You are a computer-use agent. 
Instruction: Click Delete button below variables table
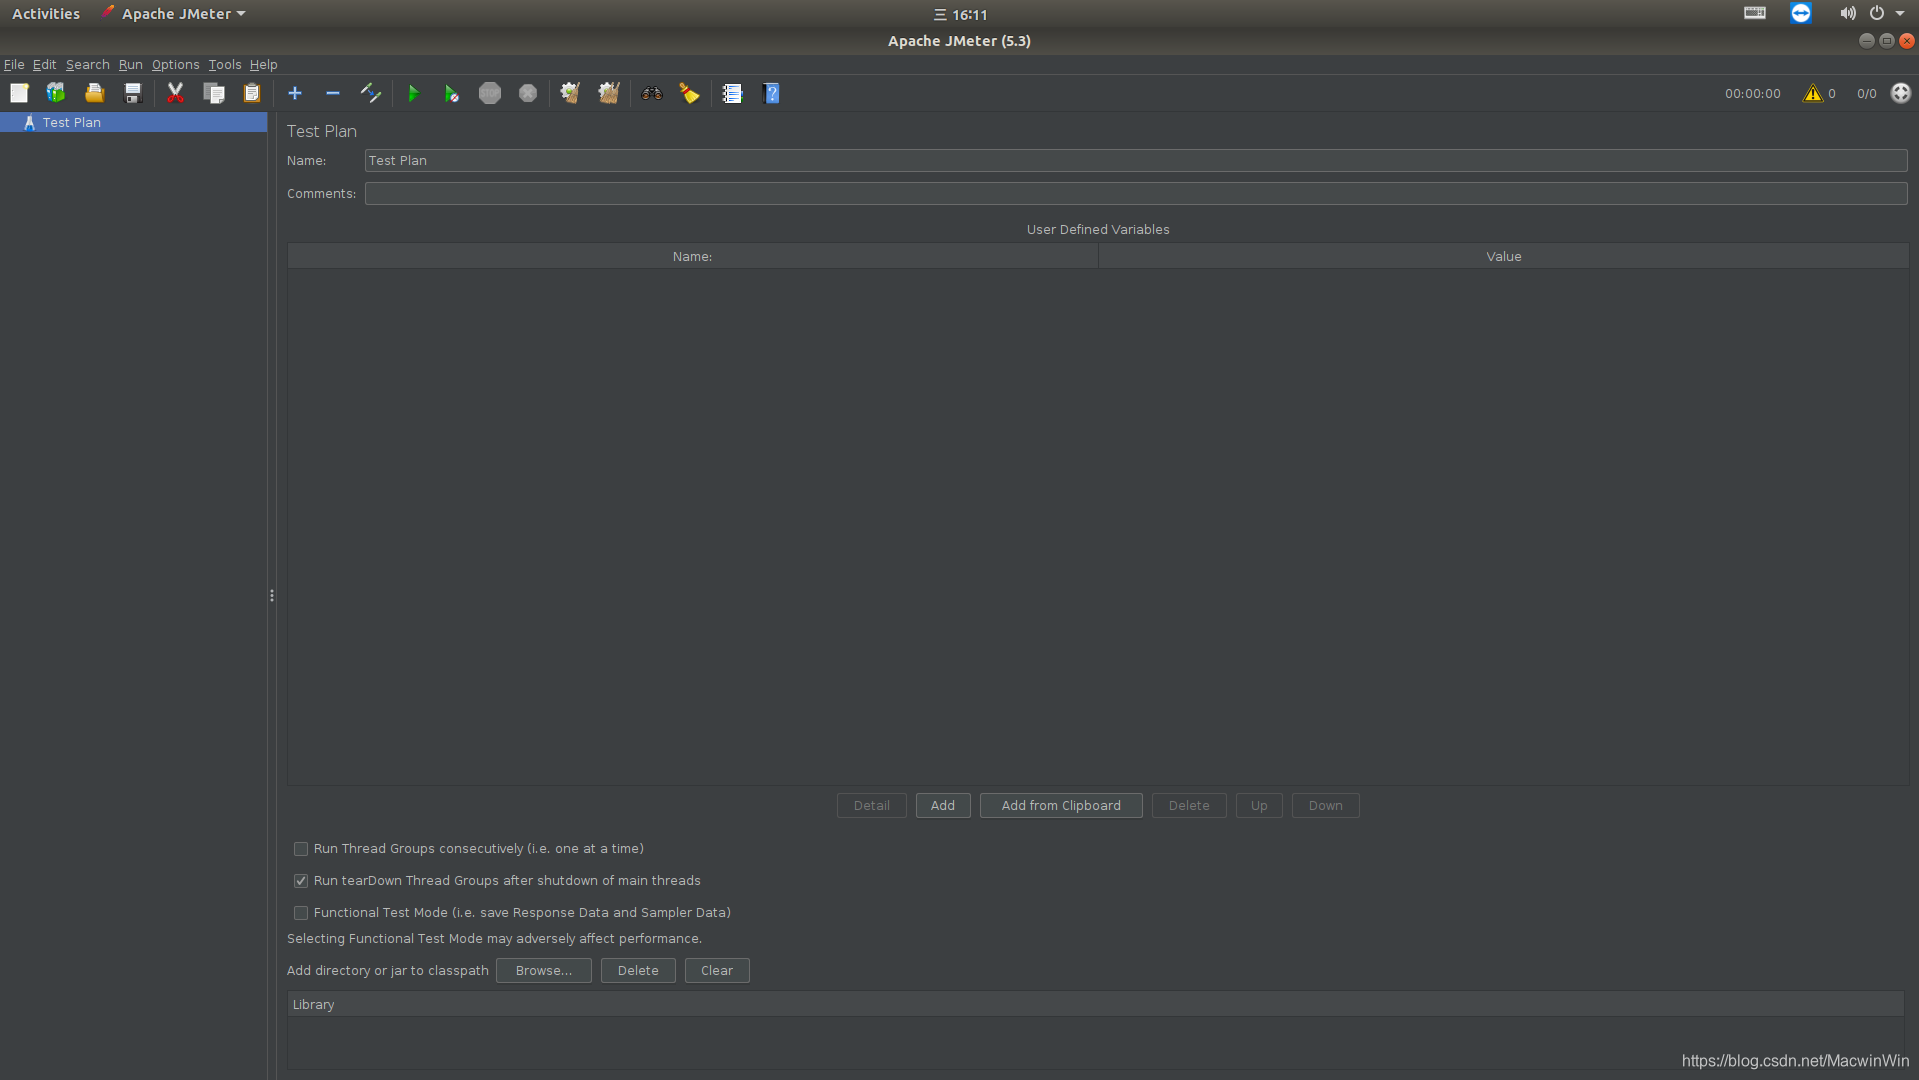[1189, 806]
